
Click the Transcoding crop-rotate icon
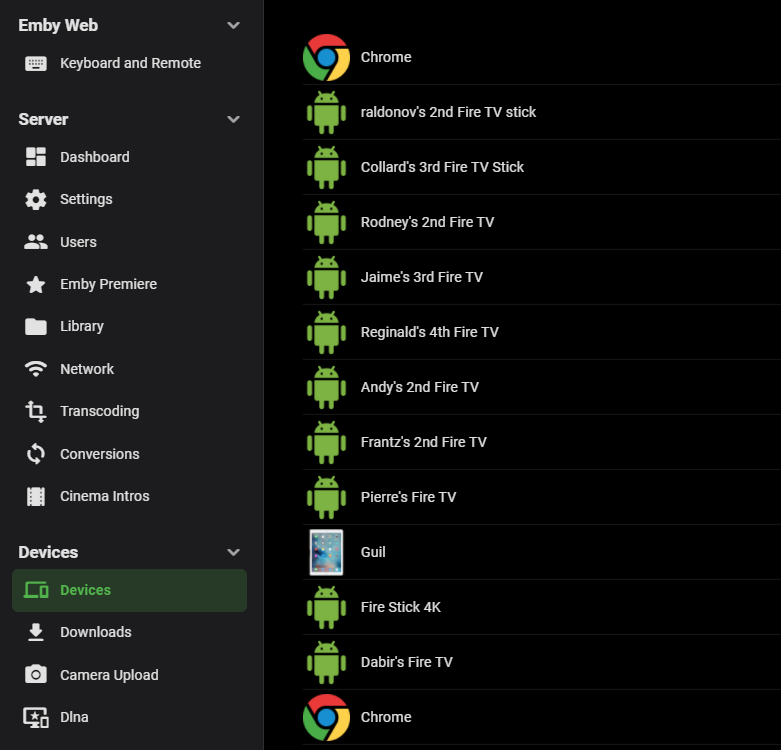tap(36, 411)
